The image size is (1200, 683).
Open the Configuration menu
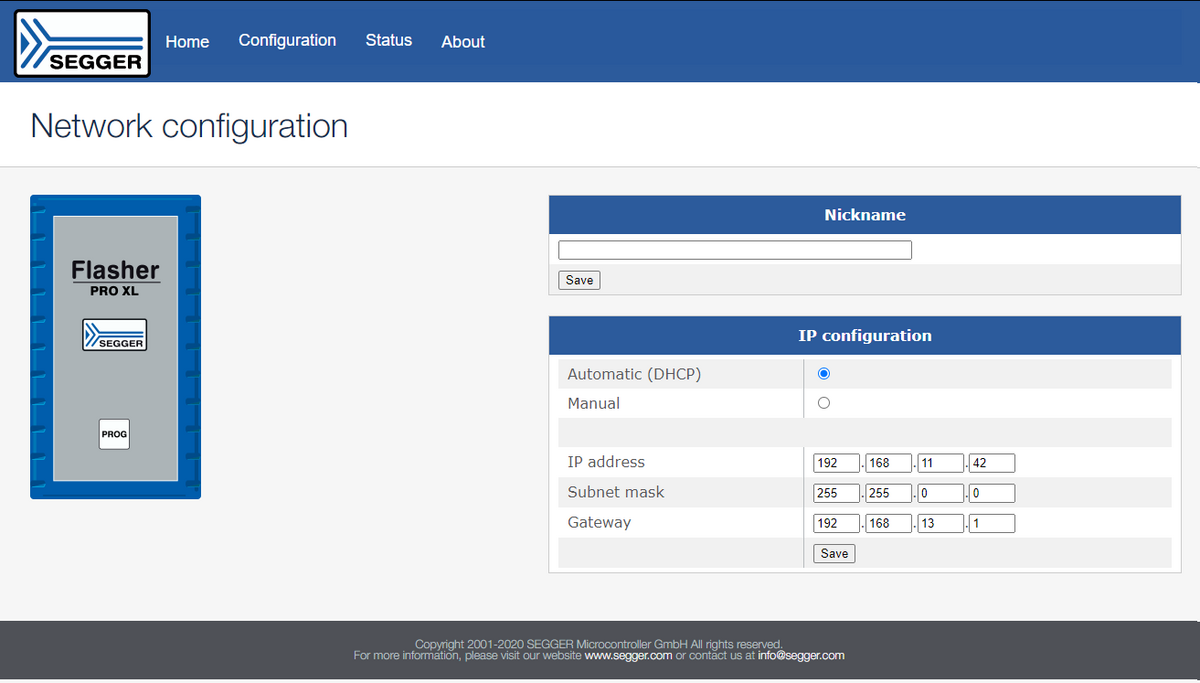pos(287,40)
